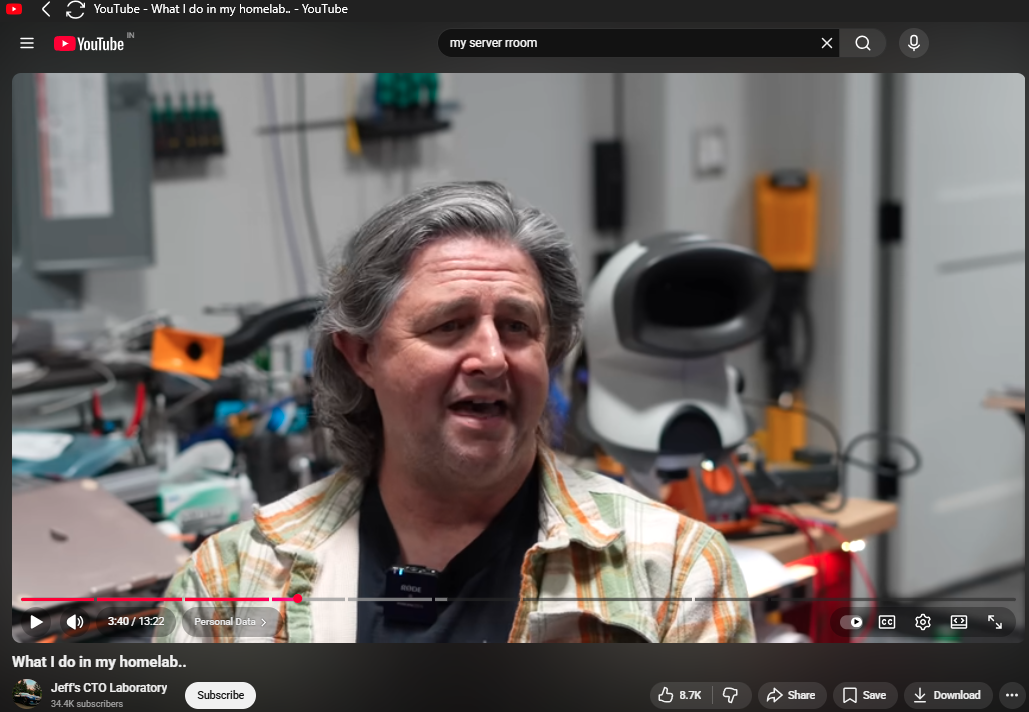Screen dimensions: 1029x712
Task: Share the video
Action: [x=791, y=695]
